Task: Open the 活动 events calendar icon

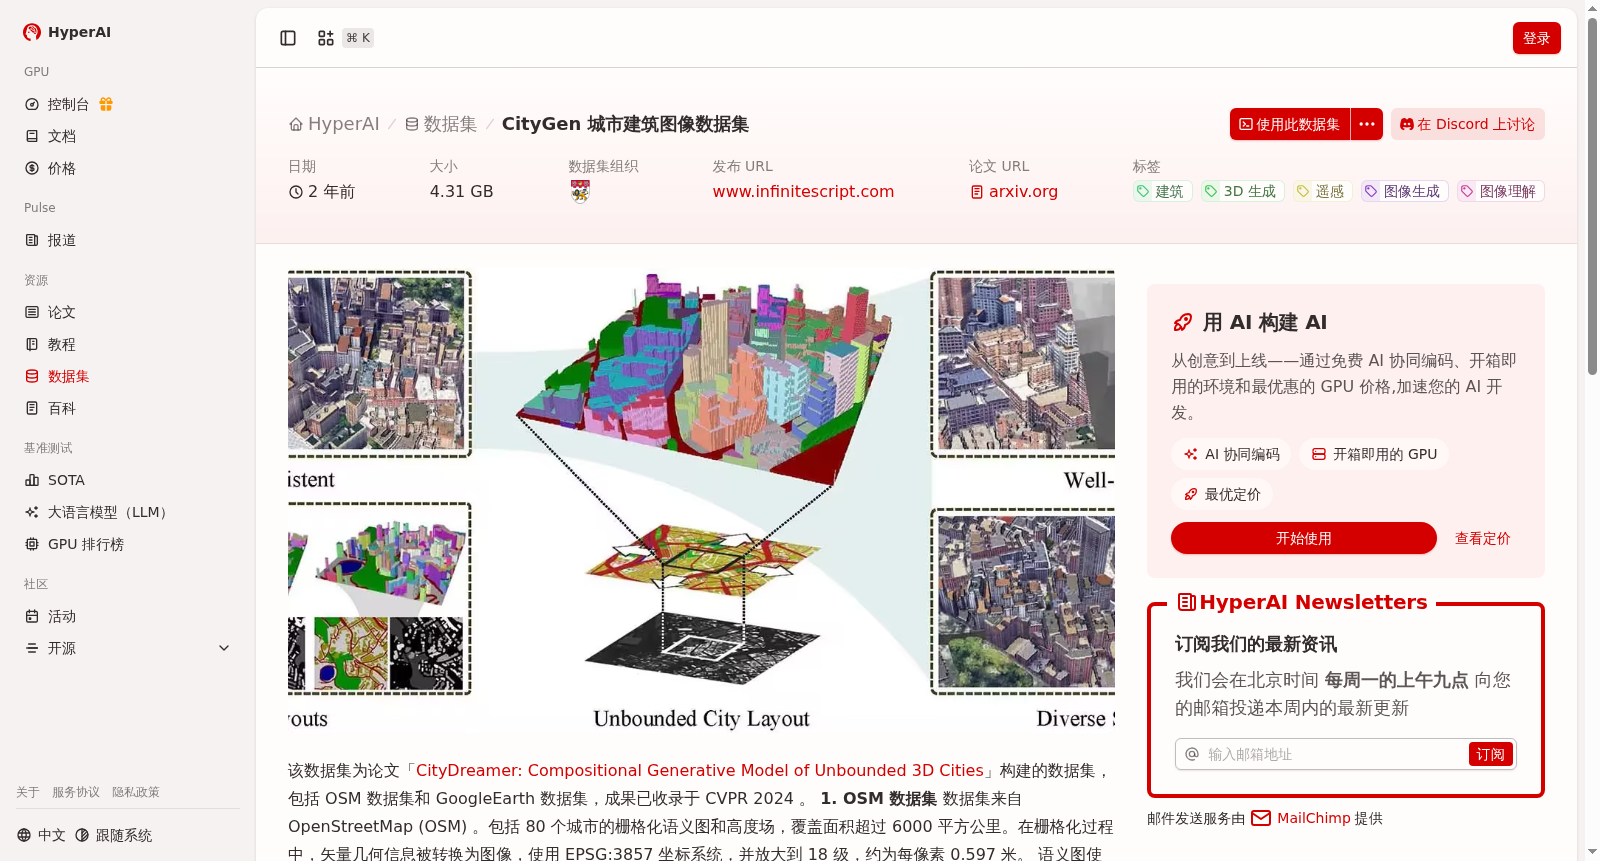Action: [32, 616]
